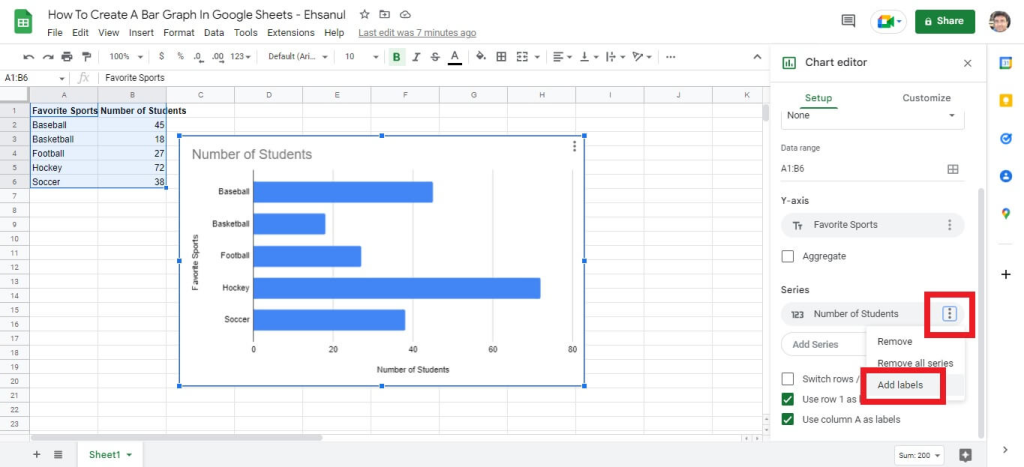Print the spreadsheet using printer icon

point(67,57)
